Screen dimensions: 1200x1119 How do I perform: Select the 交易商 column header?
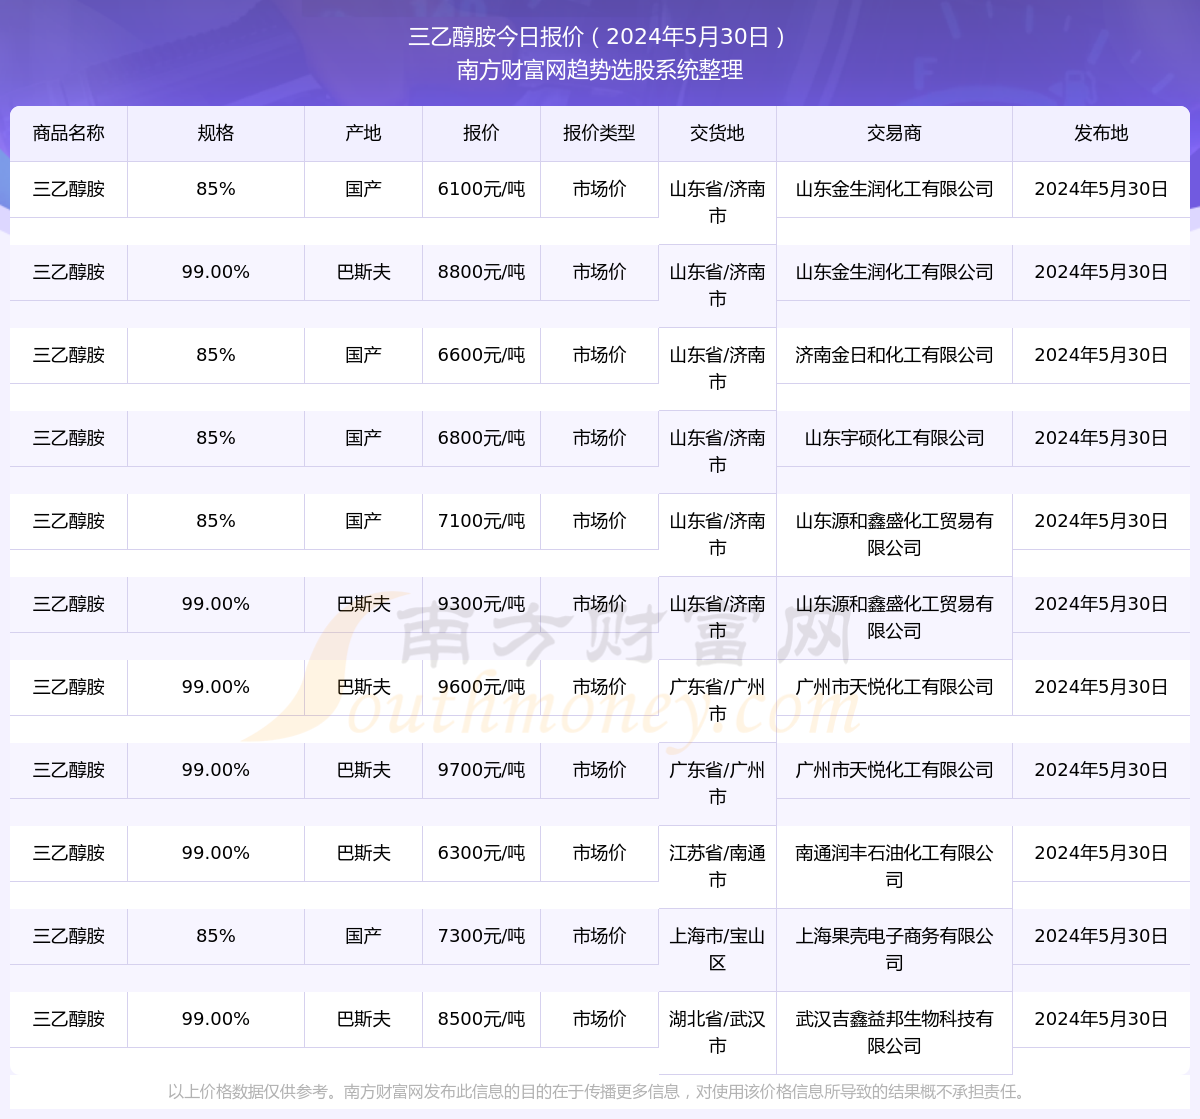pyautogui.click(x=894, y=133)
